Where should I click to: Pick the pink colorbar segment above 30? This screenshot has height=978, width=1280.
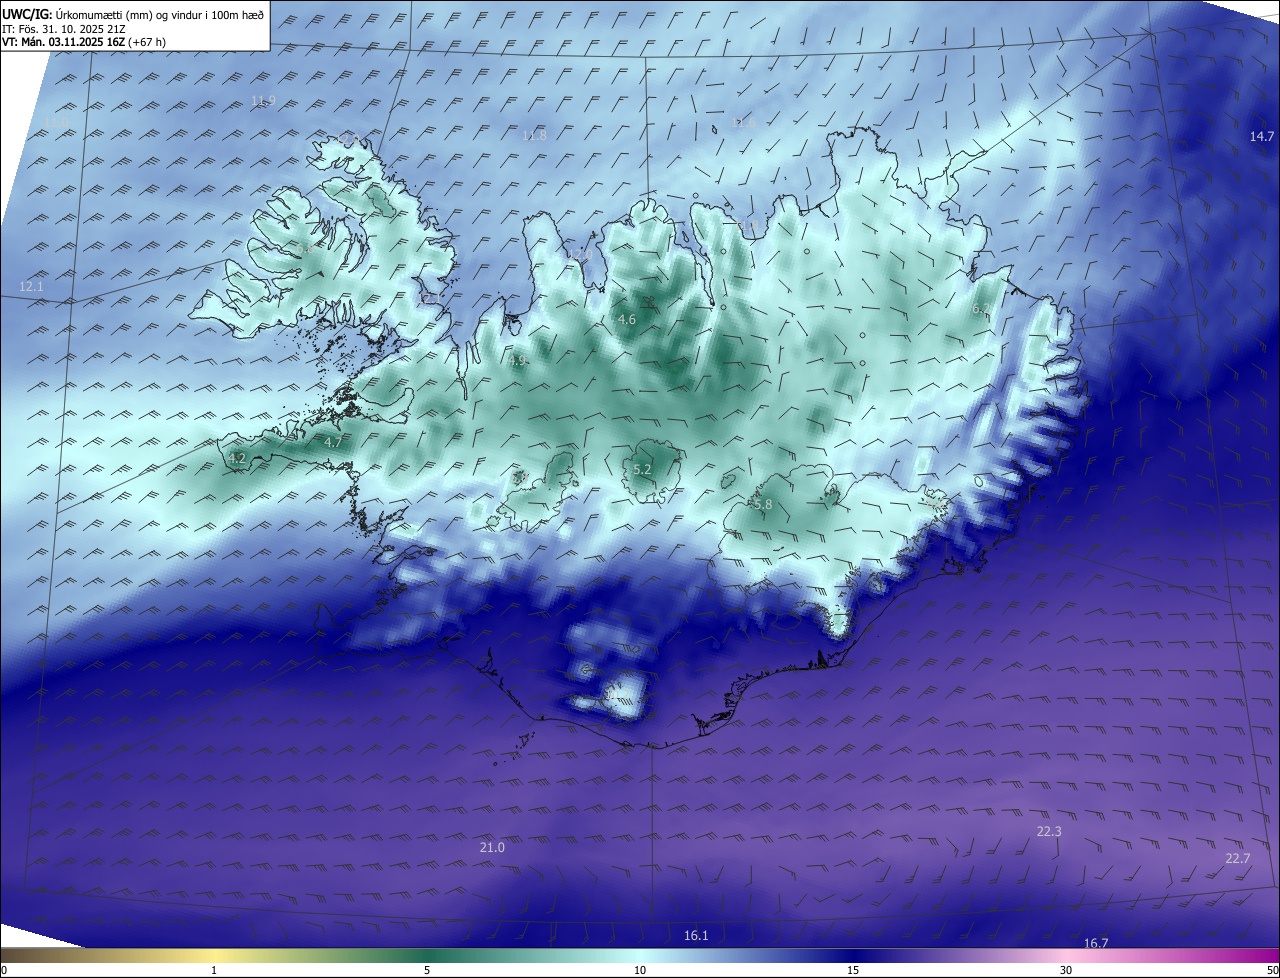(x=1066, y=956)
